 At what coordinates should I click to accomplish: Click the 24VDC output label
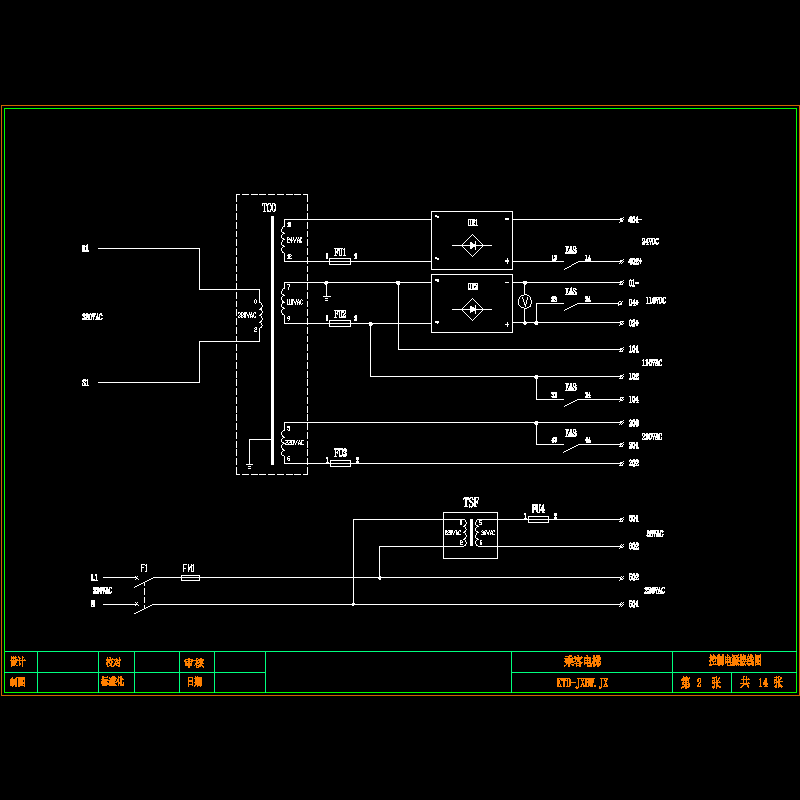651,241
